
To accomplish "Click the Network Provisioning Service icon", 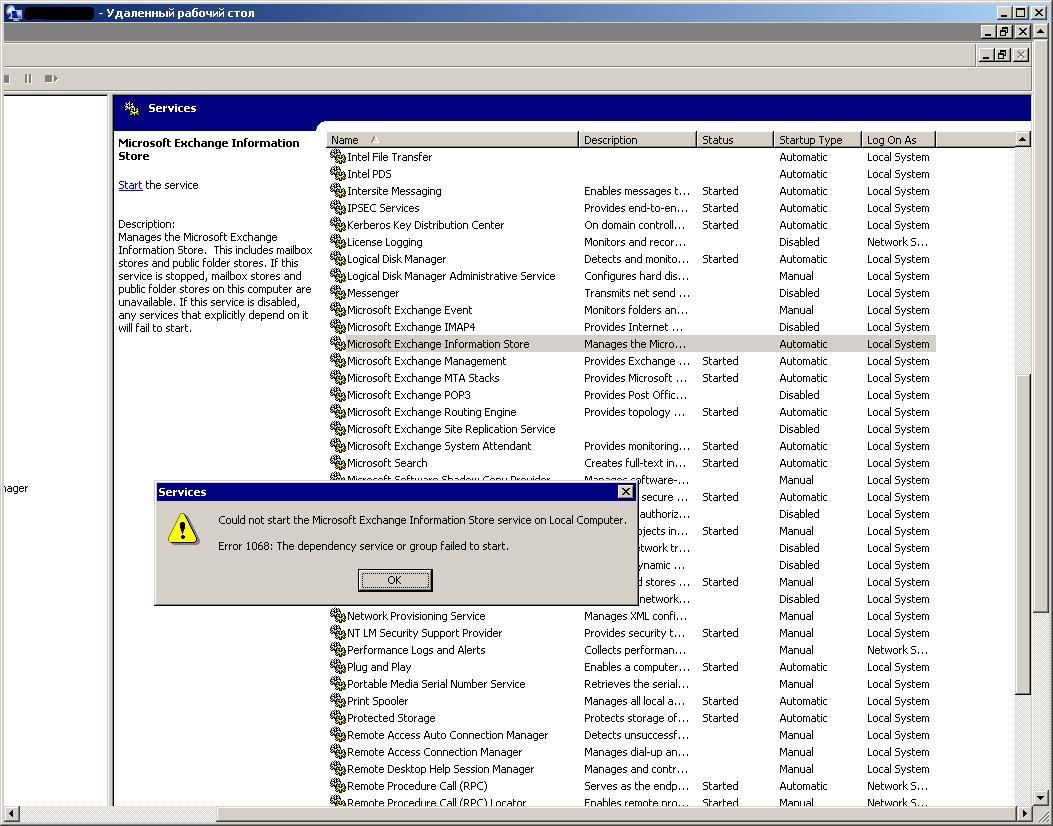I will pos(337,616).
